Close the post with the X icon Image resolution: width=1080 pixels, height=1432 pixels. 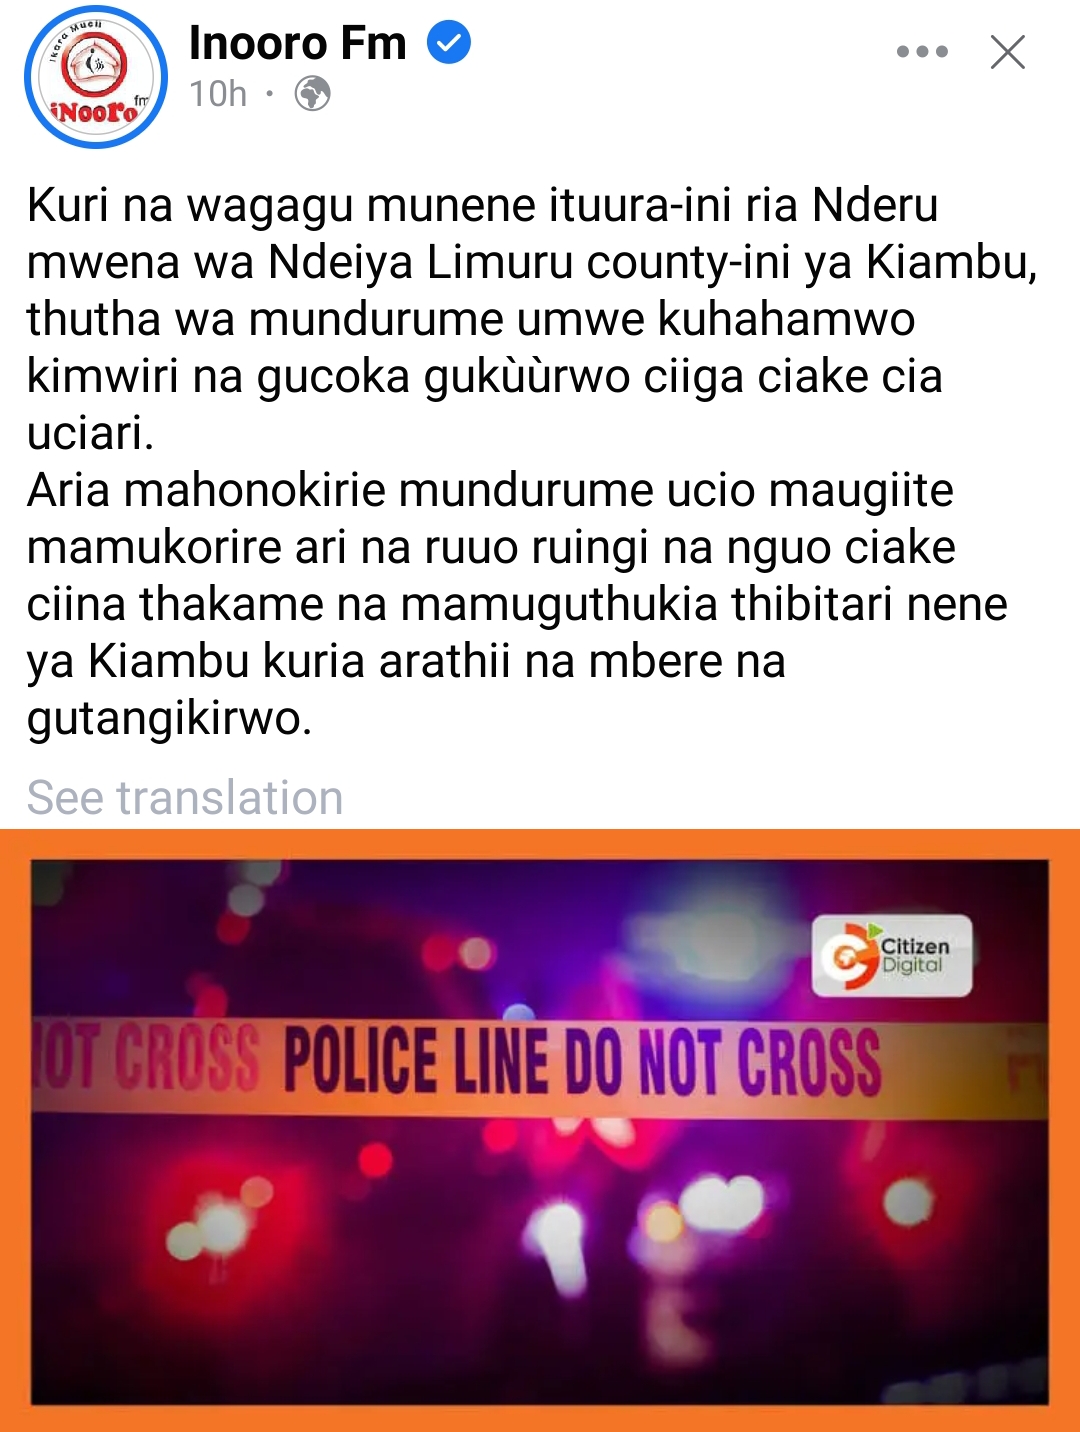coord(1008,52)
